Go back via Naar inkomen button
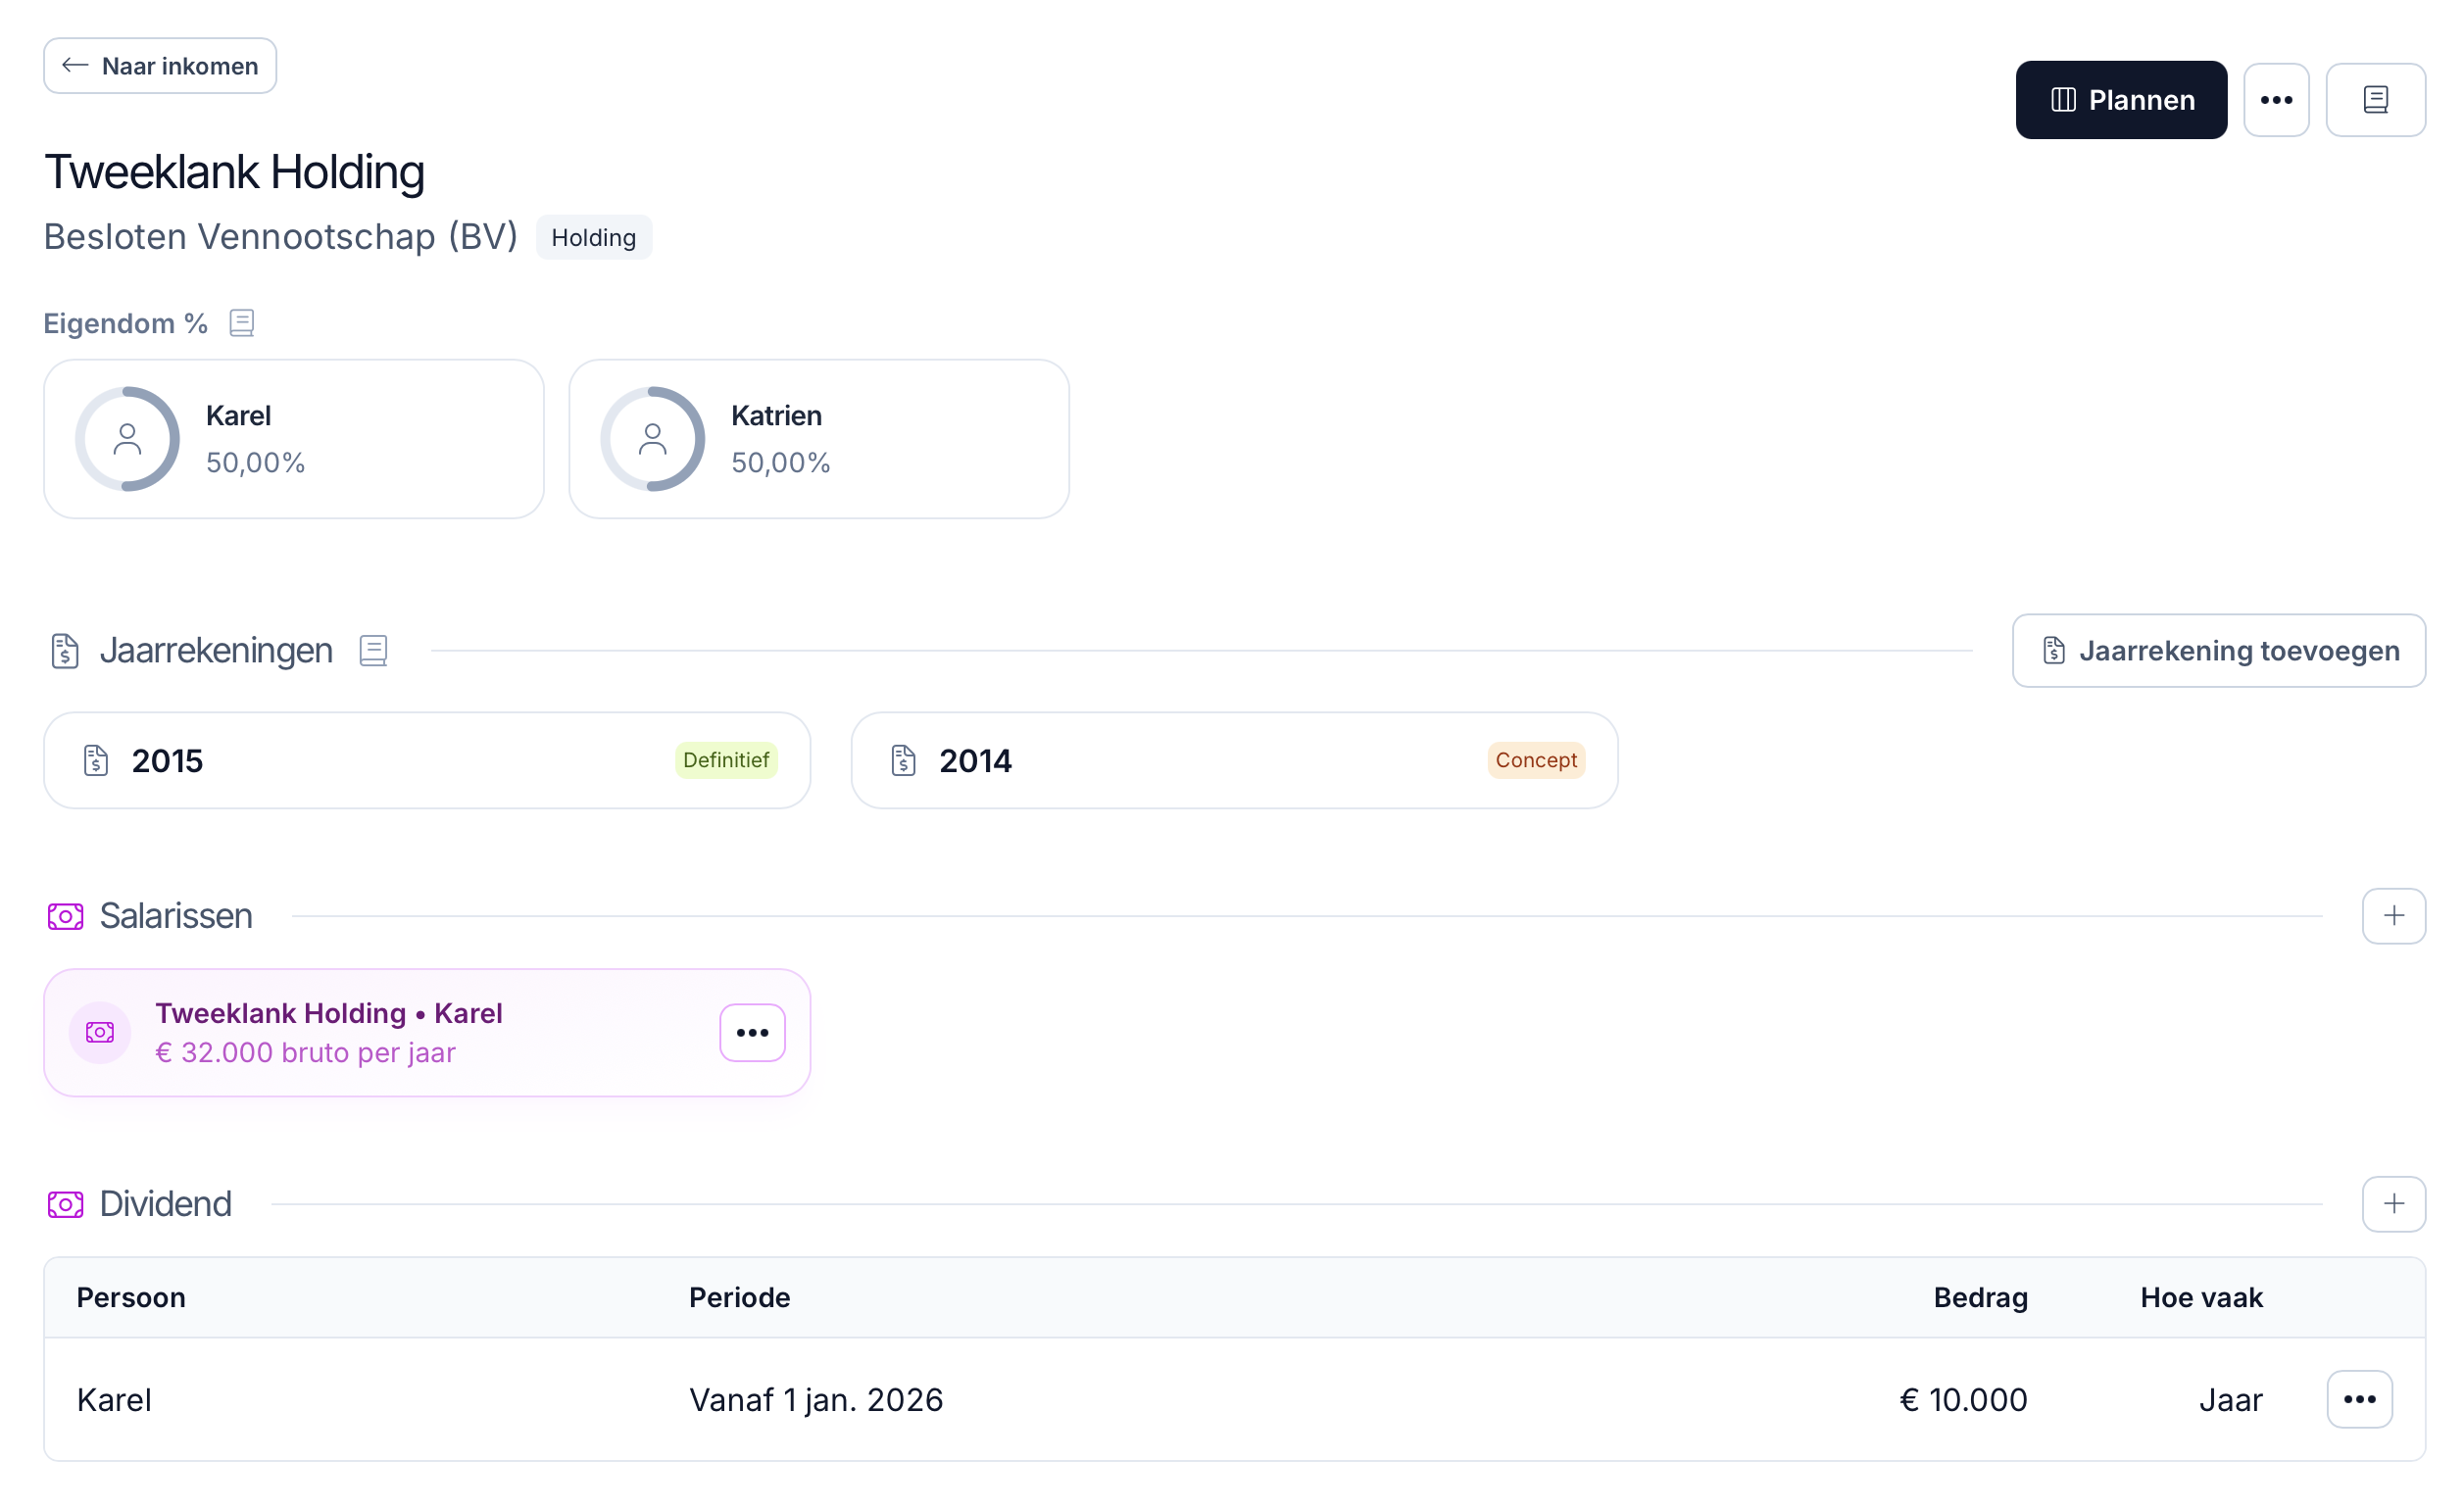The image size is (2464, 1509). point(160,66)
